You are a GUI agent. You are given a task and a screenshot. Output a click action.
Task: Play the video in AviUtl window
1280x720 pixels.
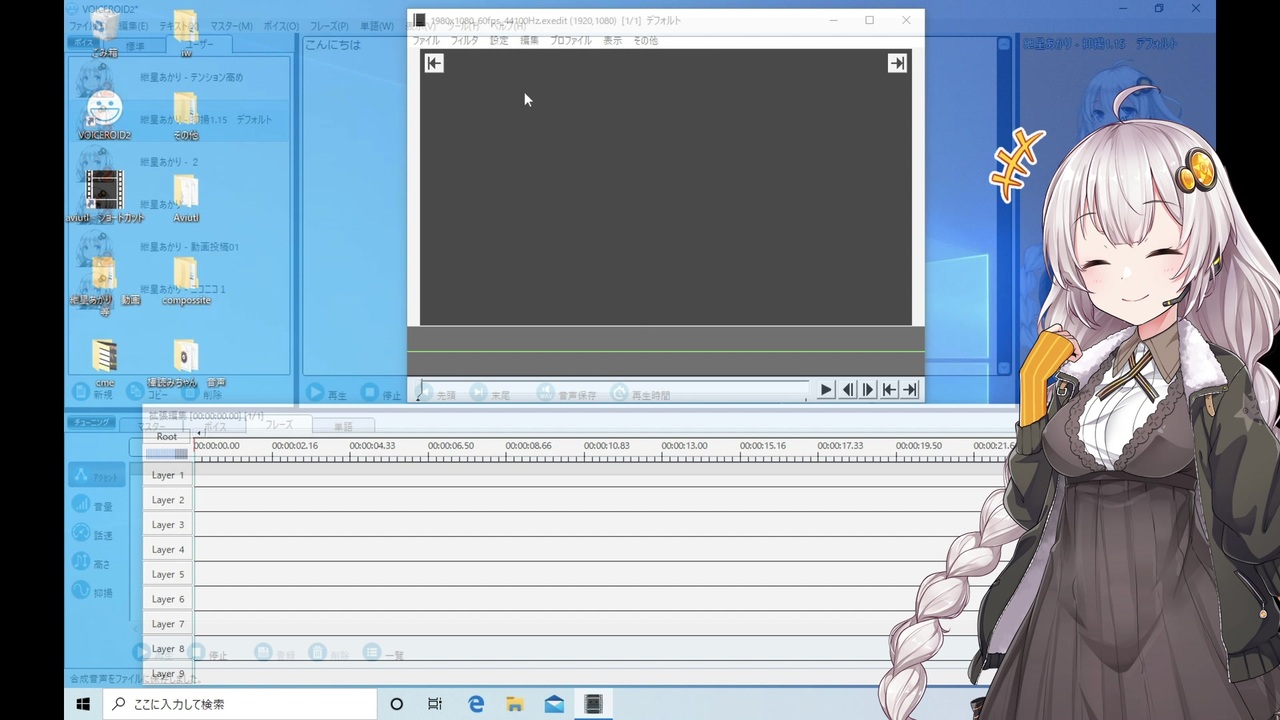point(826,390)
